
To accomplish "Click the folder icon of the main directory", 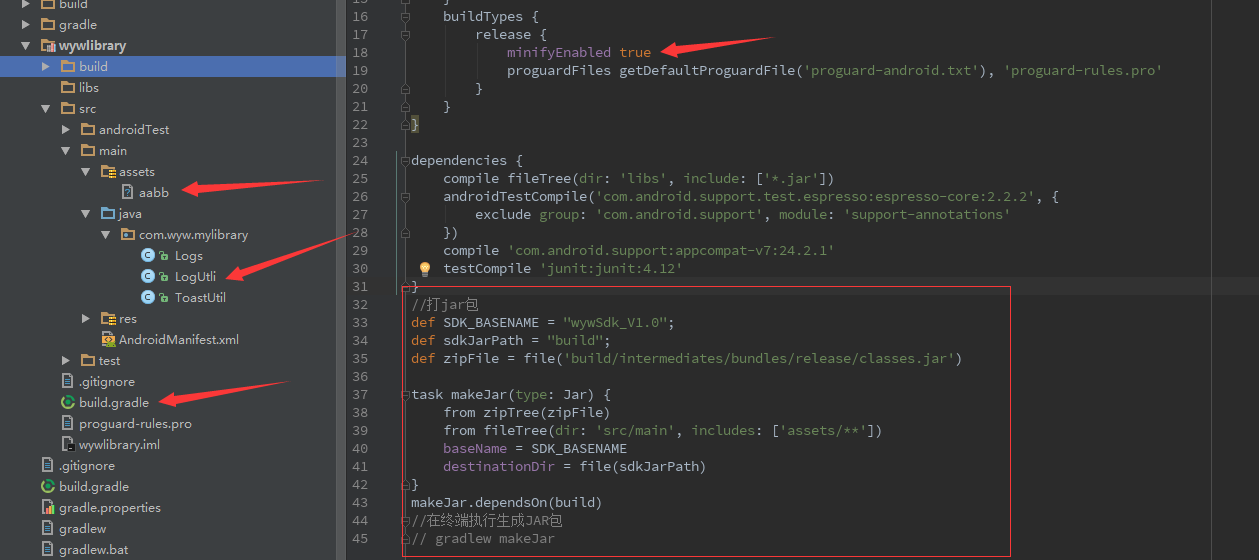I will 88,150.
